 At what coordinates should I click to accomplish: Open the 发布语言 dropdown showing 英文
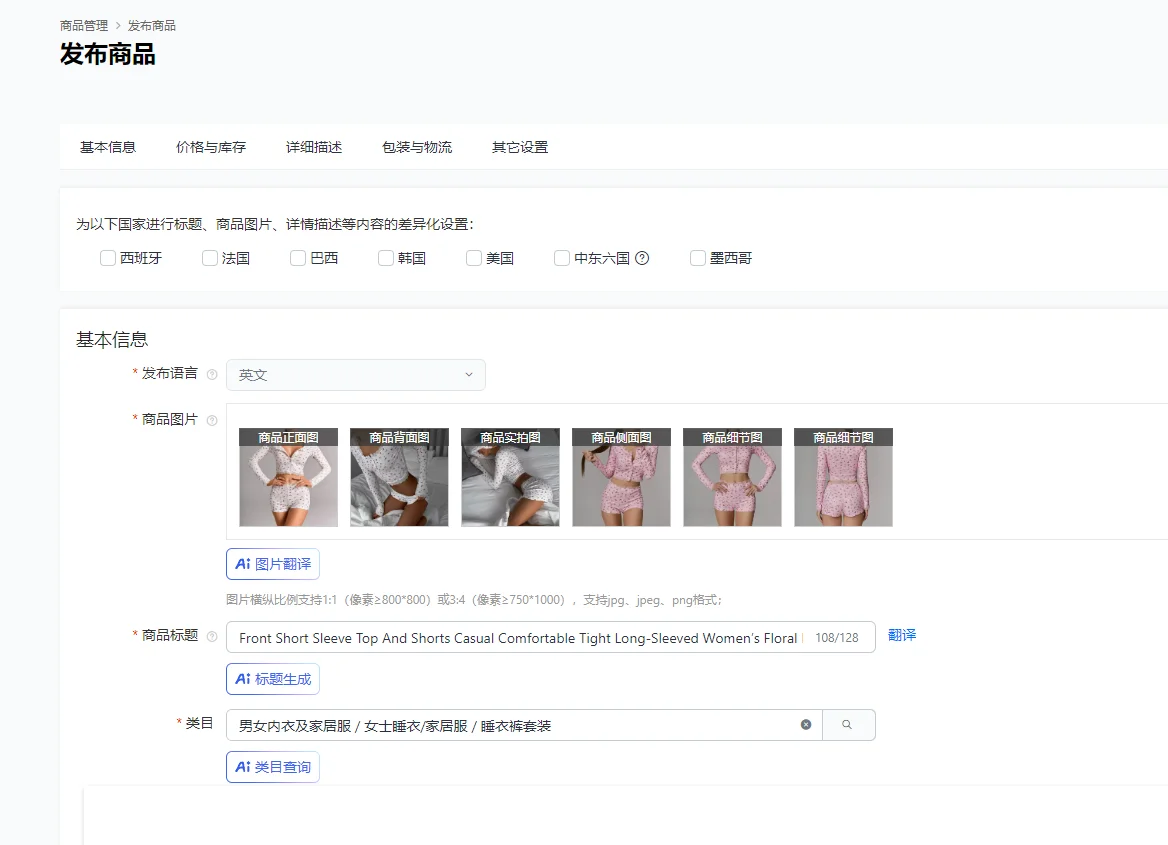click(356, 375)
